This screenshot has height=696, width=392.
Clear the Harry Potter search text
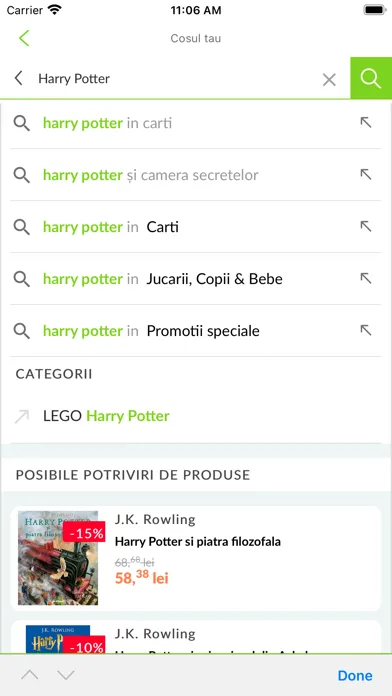click(x=329, y=79)
